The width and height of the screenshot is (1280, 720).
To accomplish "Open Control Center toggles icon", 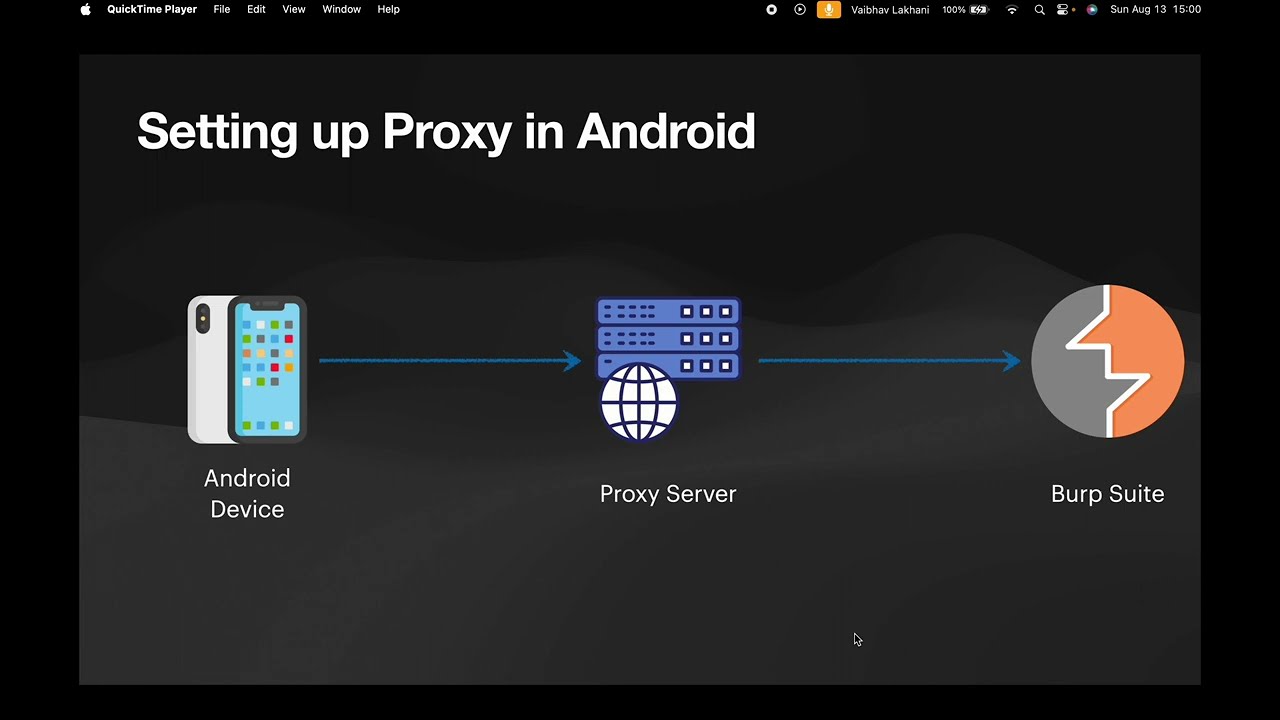I will [x=1064, y=9].
